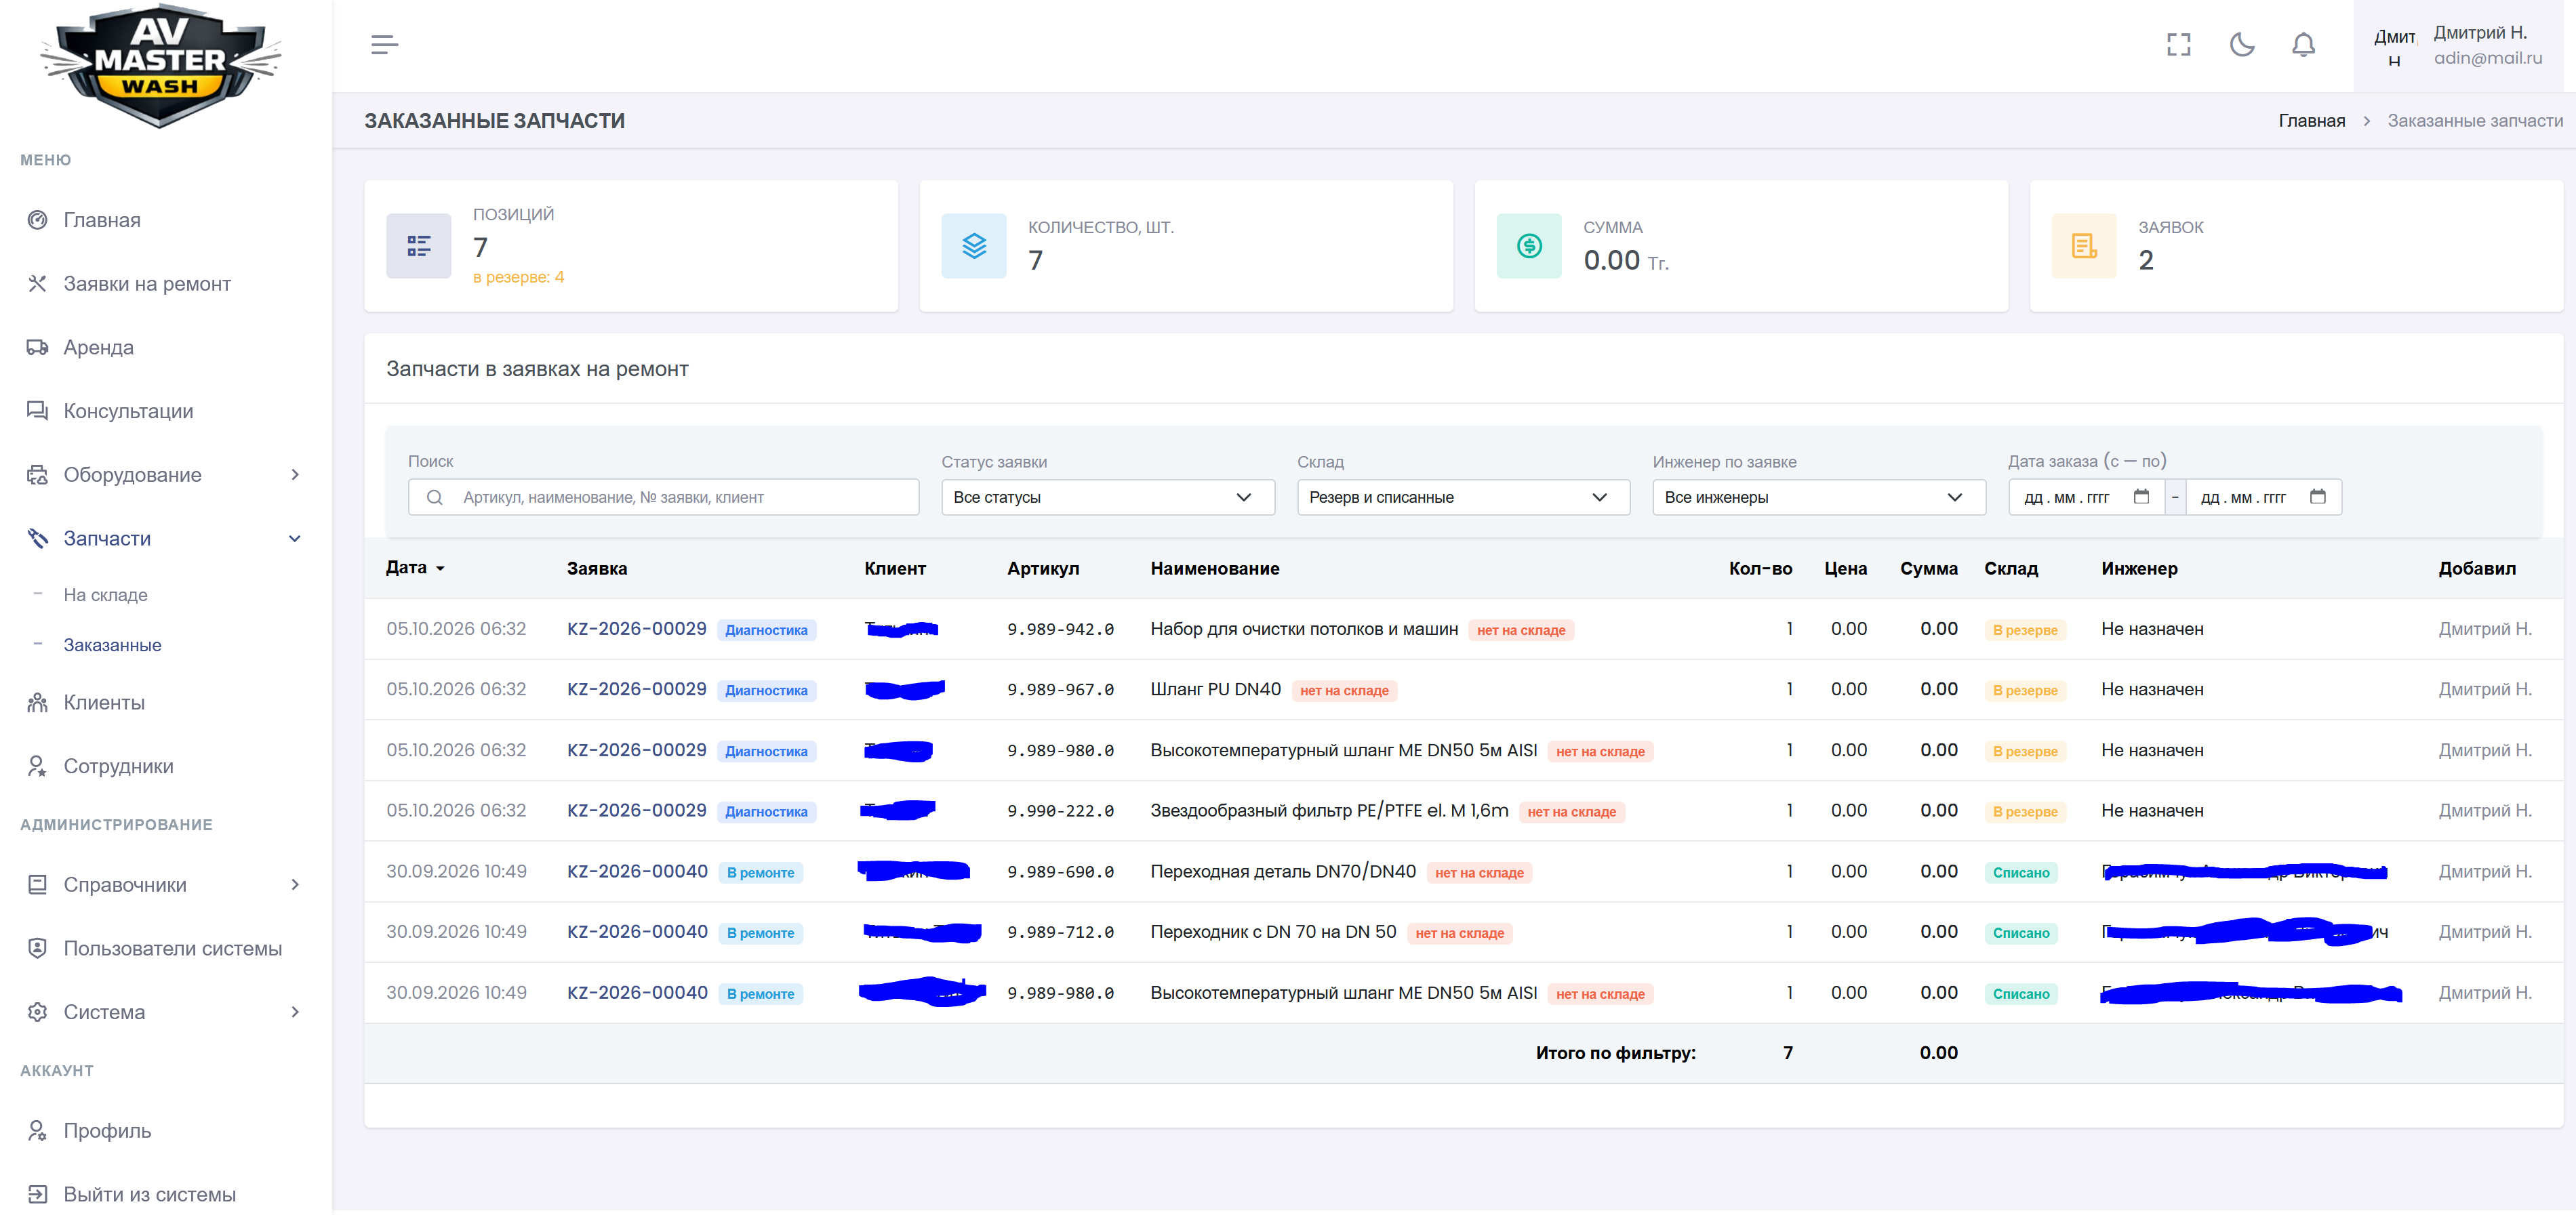Click Главная breadcrumb link
Viewport: 2576px width, 1215px height.
[2311, 121]
